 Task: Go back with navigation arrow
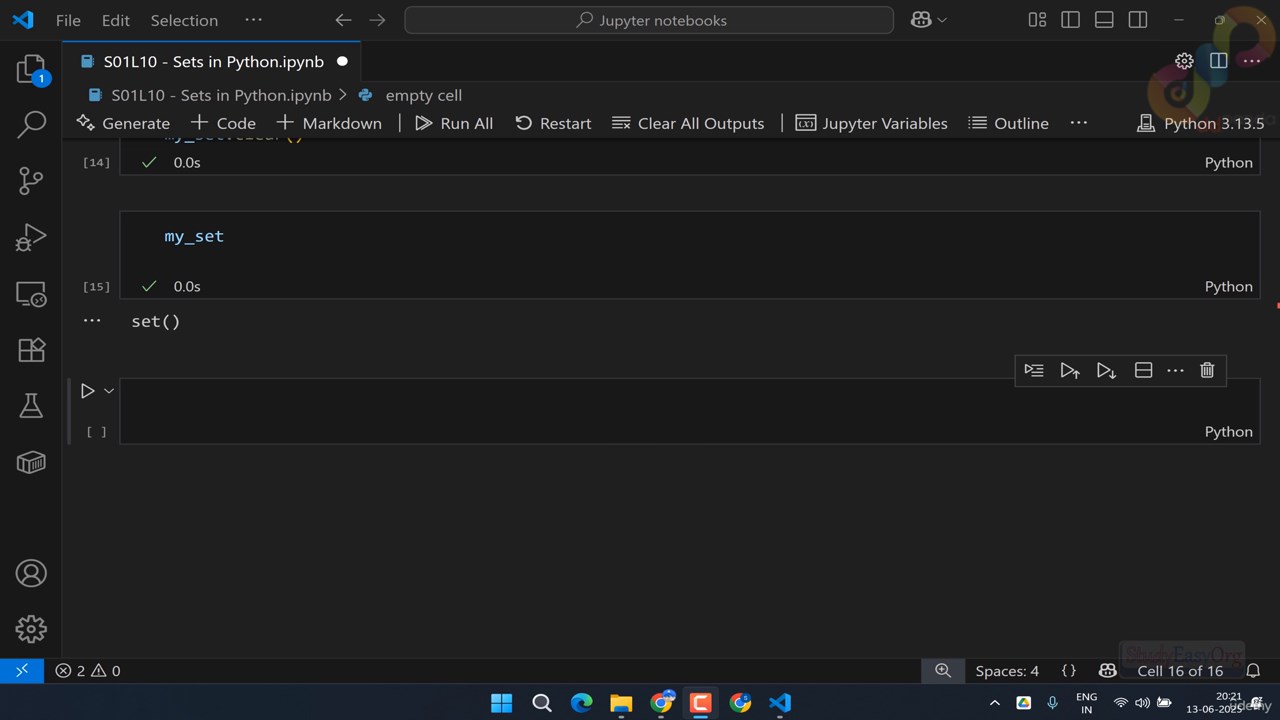pyautogui.click(x=343, y=20)
